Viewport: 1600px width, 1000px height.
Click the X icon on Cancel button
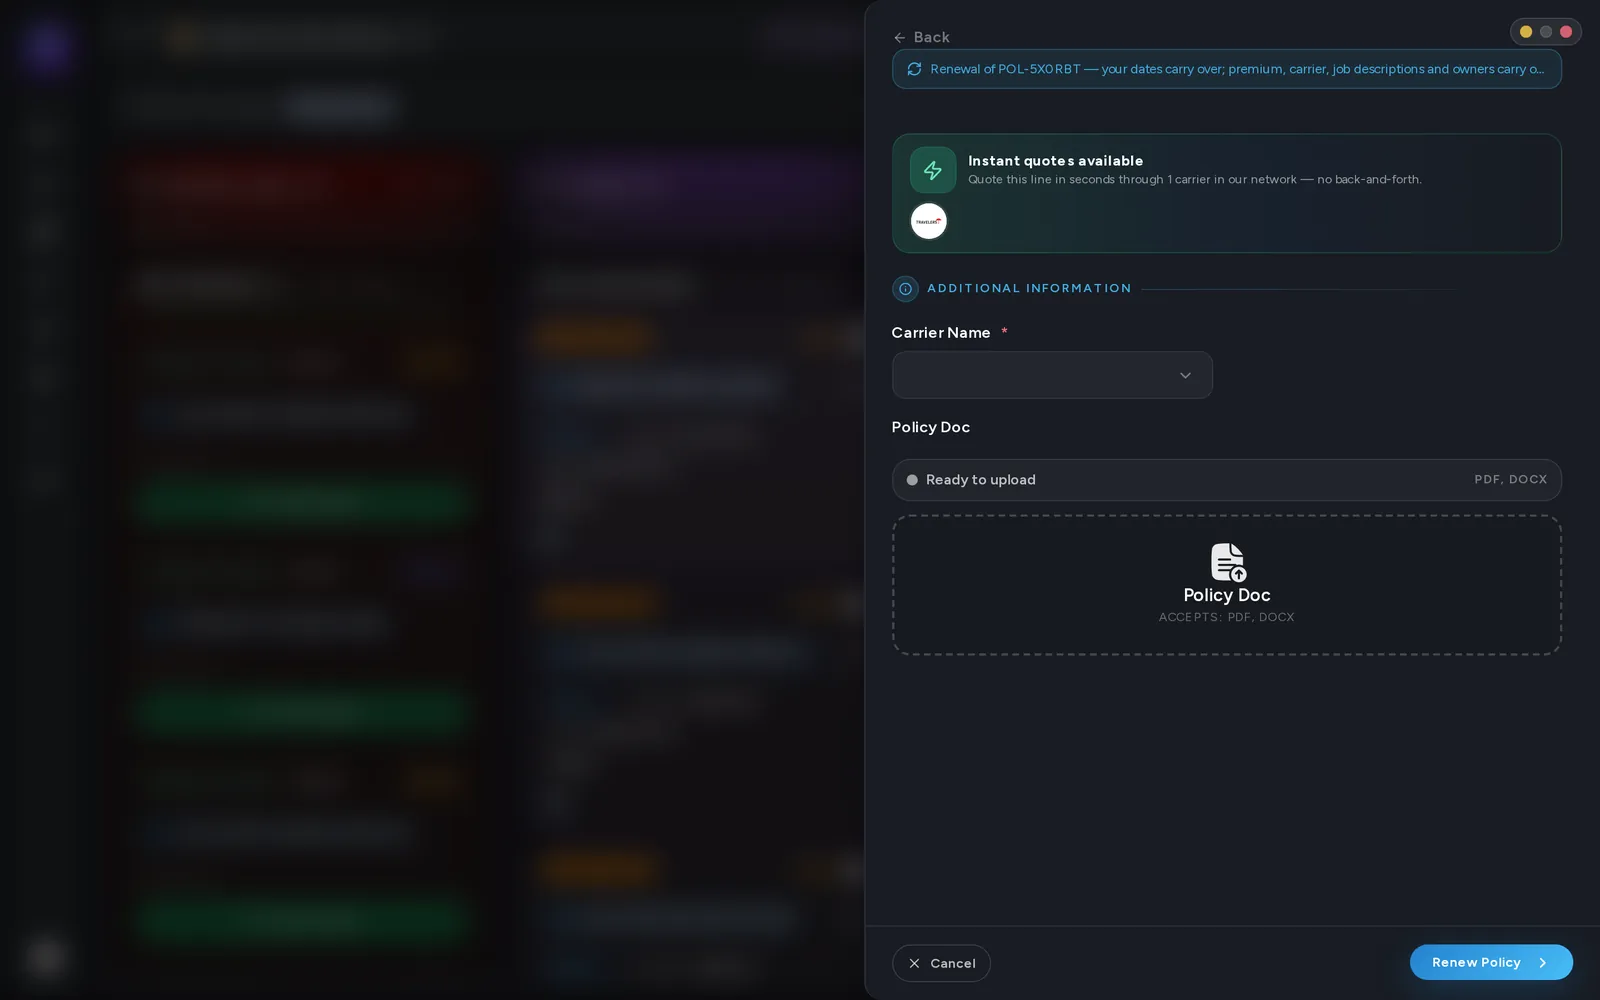914,963
